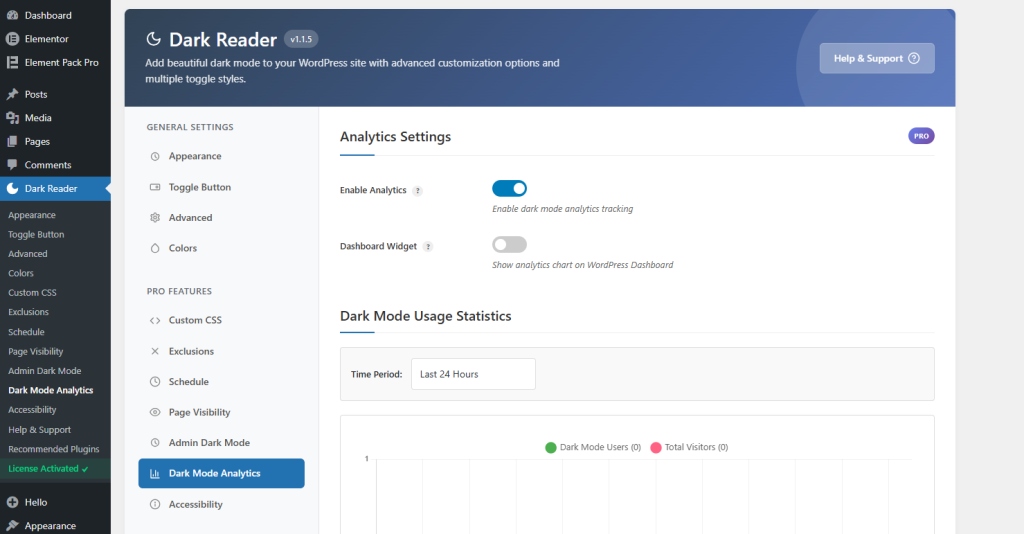Click the help tooltip next to Dashboard Widget
This screenshot has height=534, width=1024.
tap(428, 247)
